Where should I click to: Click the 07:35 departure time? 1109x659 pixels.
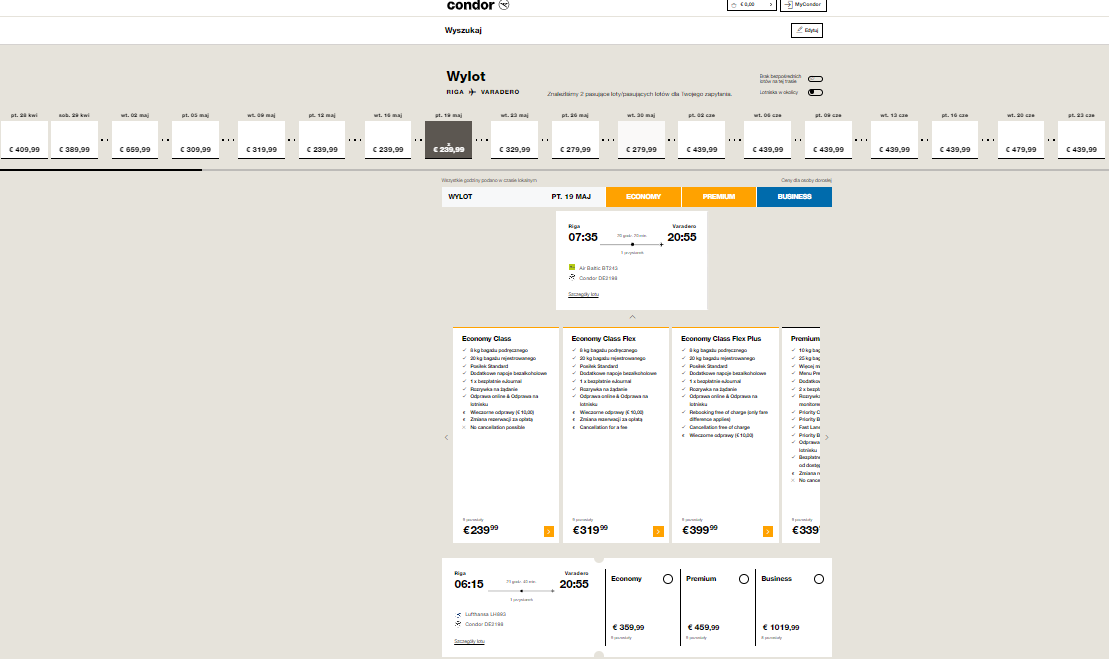[x=583, y=238]
